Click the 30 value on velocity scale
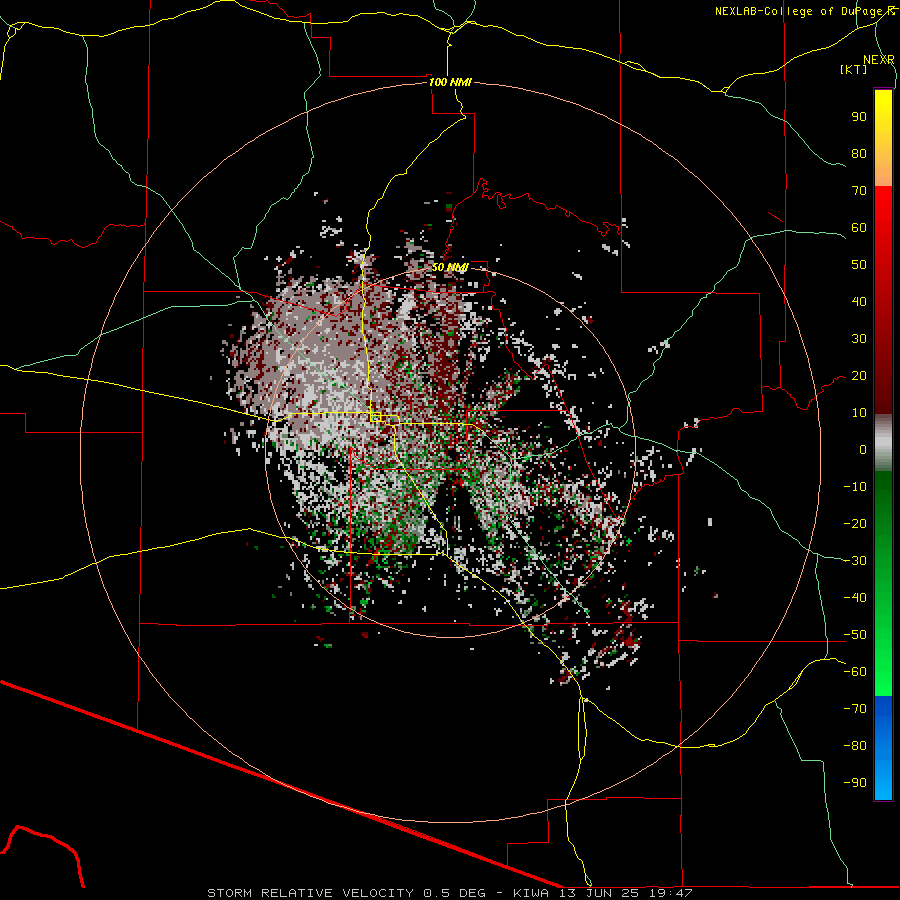Screen dimensions: 900x900 point(859,339)
